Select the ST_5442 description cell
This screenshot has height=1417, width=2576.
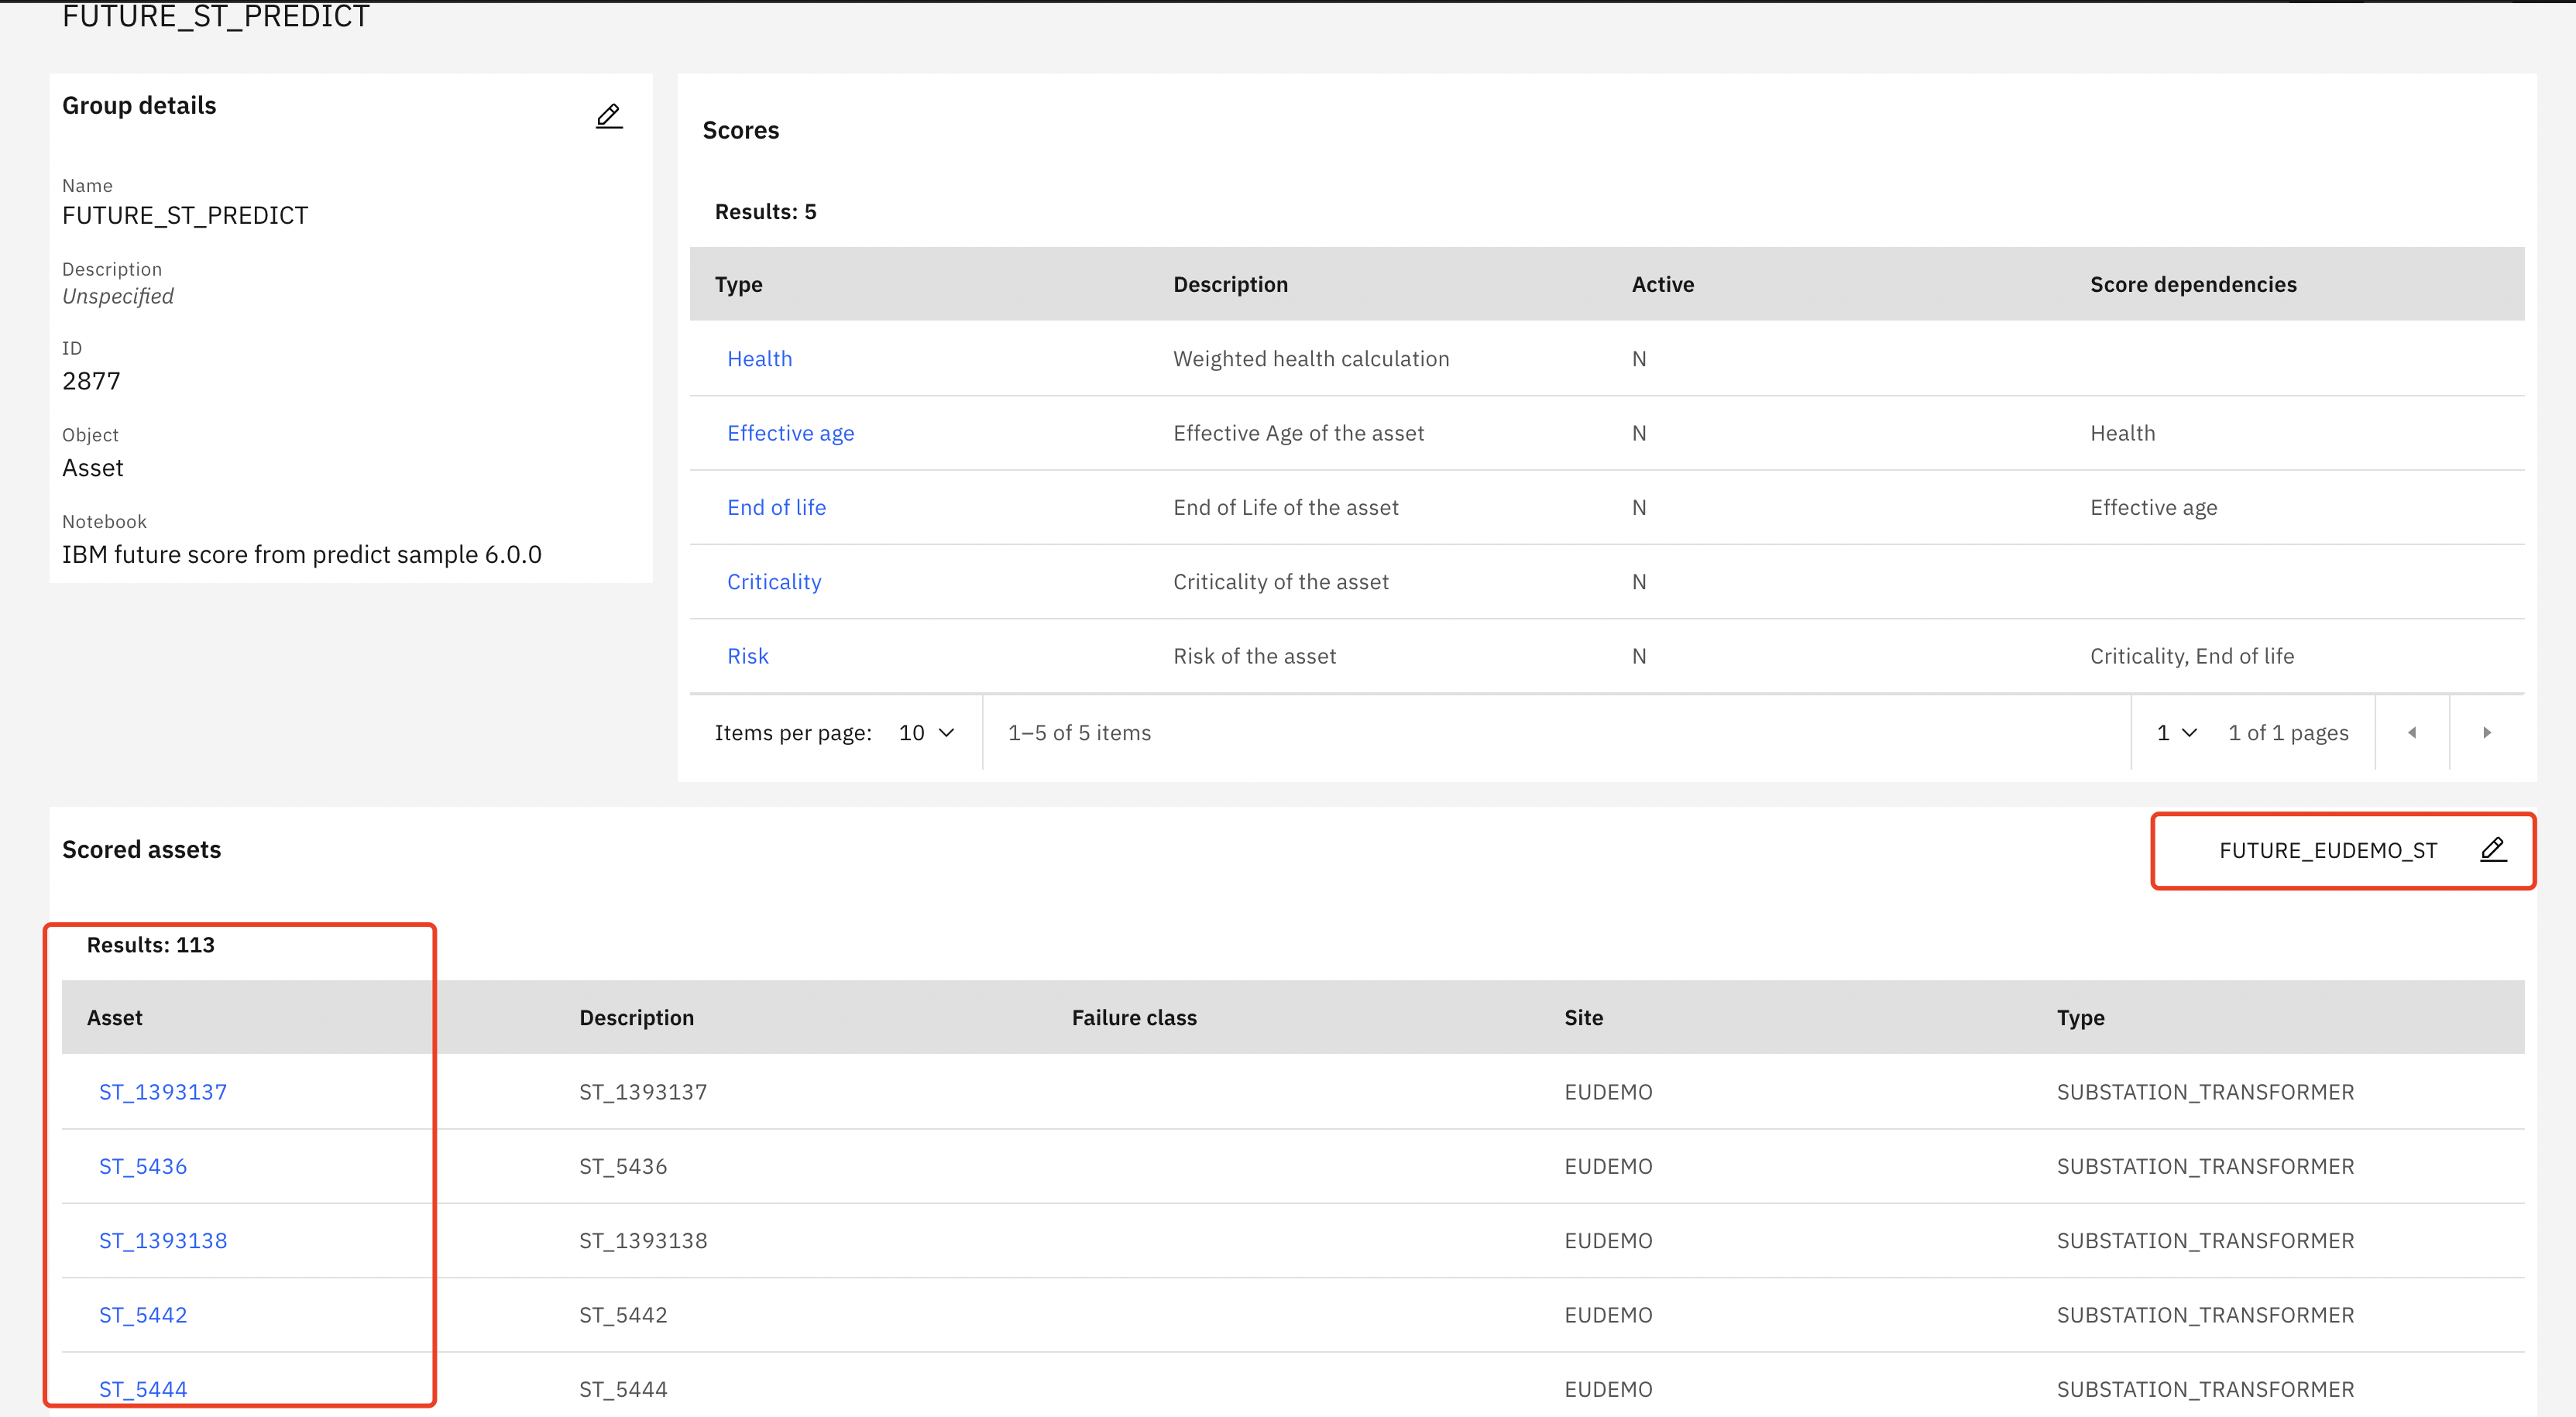[623, 1315]
